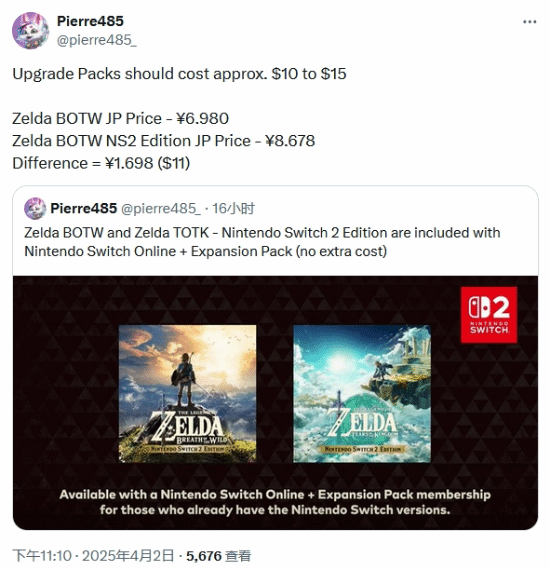Image resolution: width=550 pixels, height=570 pixels.
Task: Open the quoted tweet text about Expansion Pack
Action: [262, 242]
